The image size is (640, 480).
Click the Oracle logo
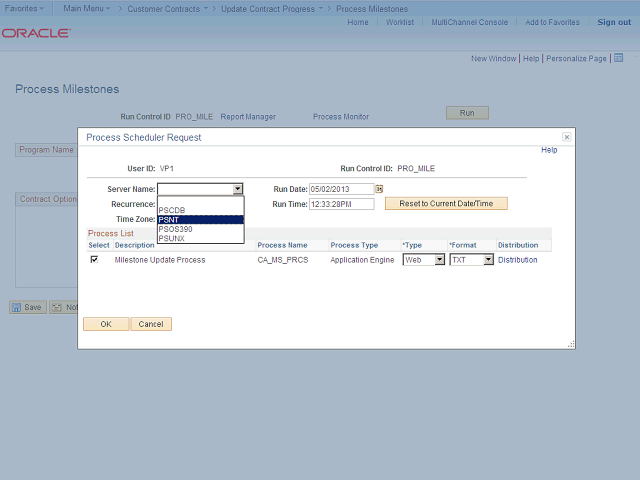click(36, 33)
